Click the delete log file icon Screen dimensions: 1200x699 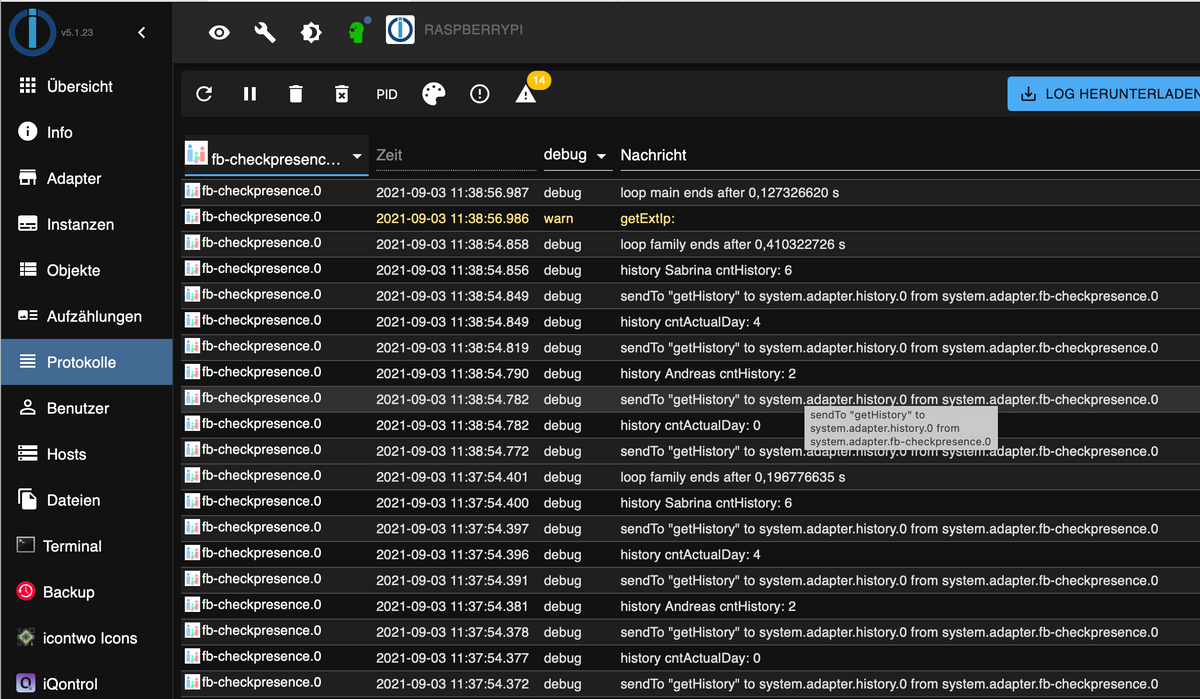(x=341, y=94)
